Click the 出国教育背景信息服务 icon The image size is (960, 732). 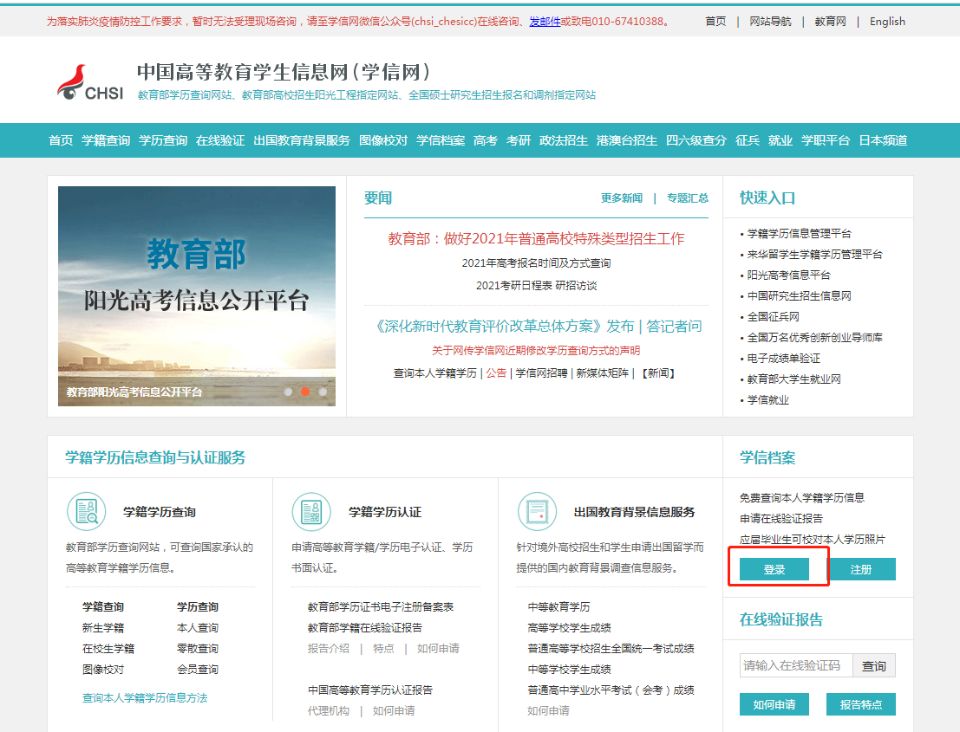[x=537, y=511]
